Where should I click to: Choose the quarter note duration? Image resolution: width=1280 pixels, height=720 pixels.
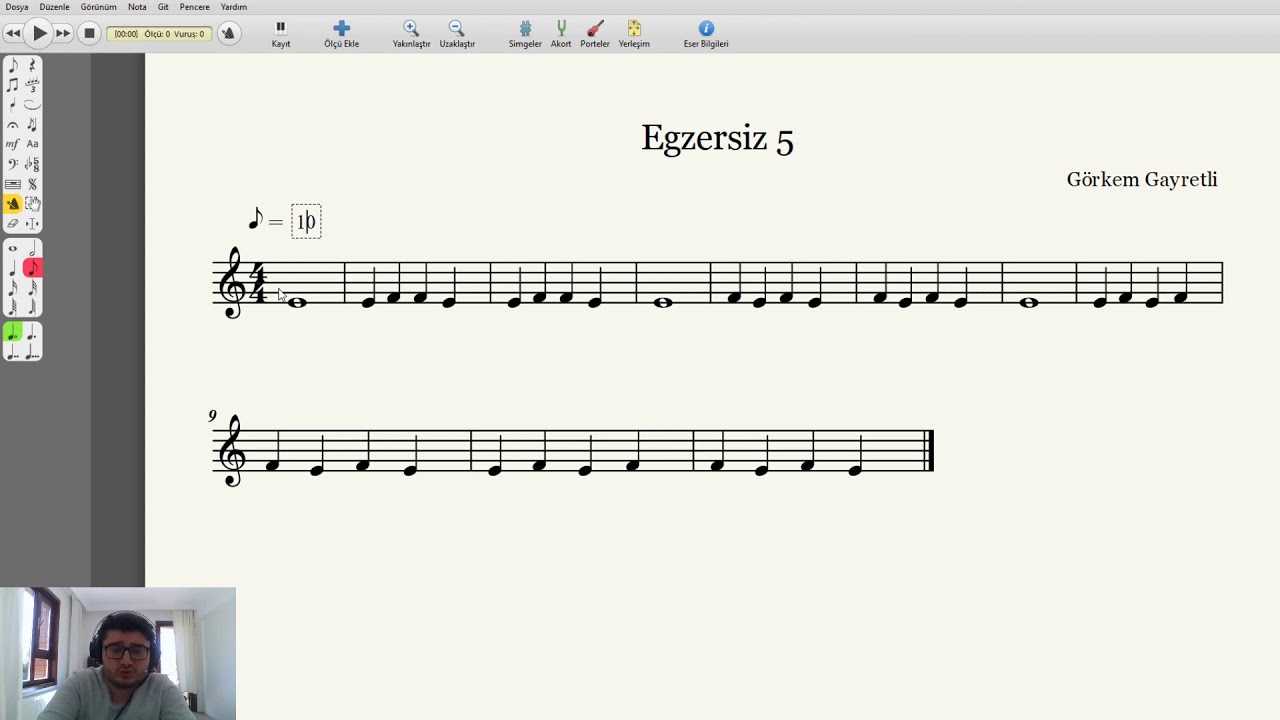tap(13, 268)
